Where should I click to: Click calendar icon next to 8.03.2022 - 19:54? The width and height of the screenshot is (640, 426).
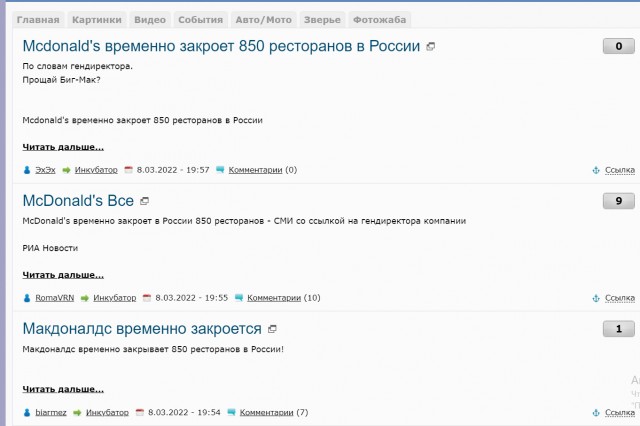pos(140,412)
